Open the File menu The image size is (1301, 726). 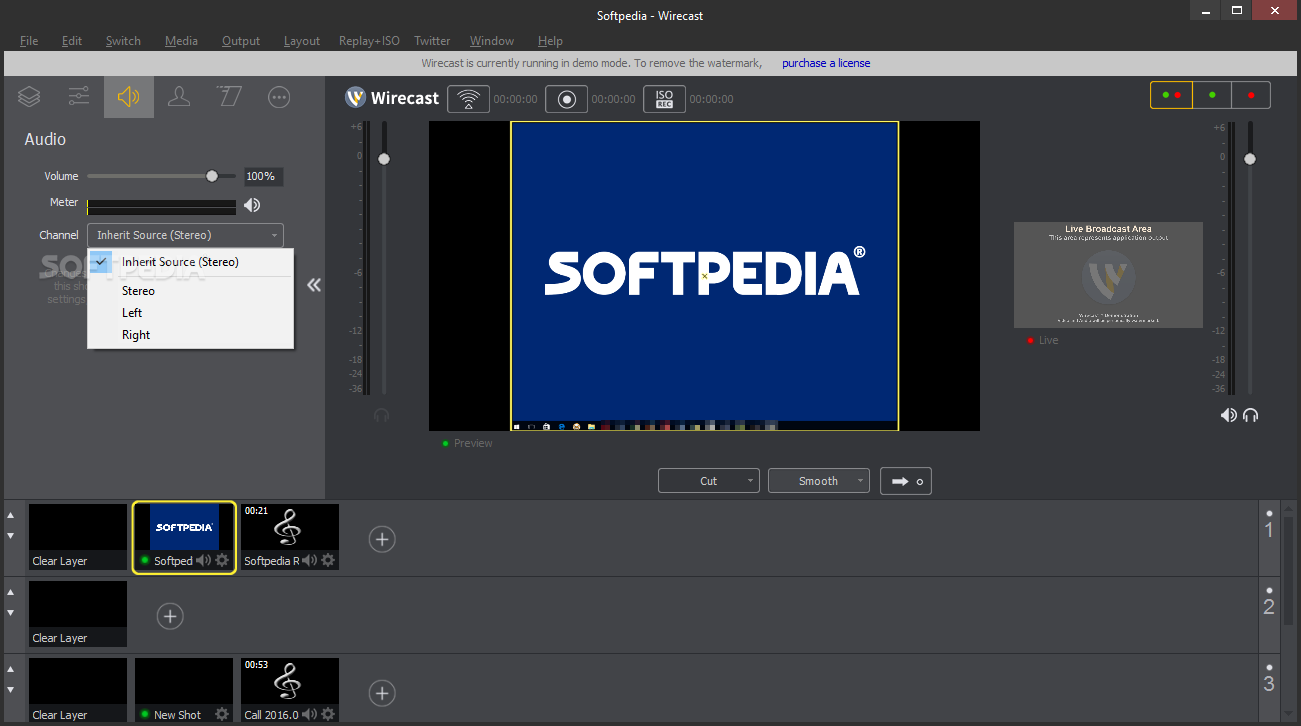[x=29, y=41]
